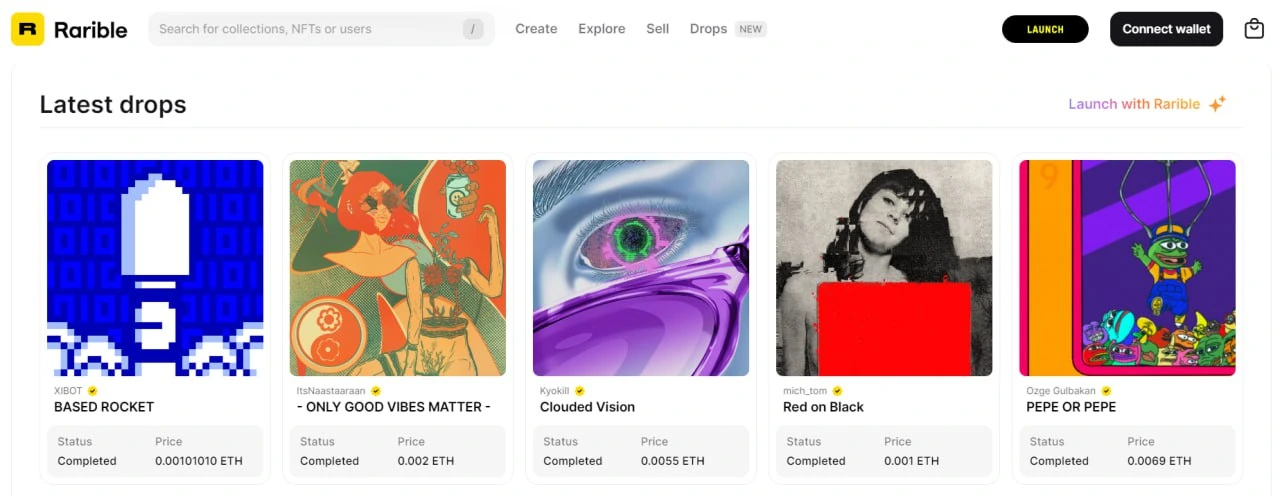Click verified badge next to Ozge Gulbakan
The height and width of the screenshot is (496, 1280).
[x=1107, y=391]
